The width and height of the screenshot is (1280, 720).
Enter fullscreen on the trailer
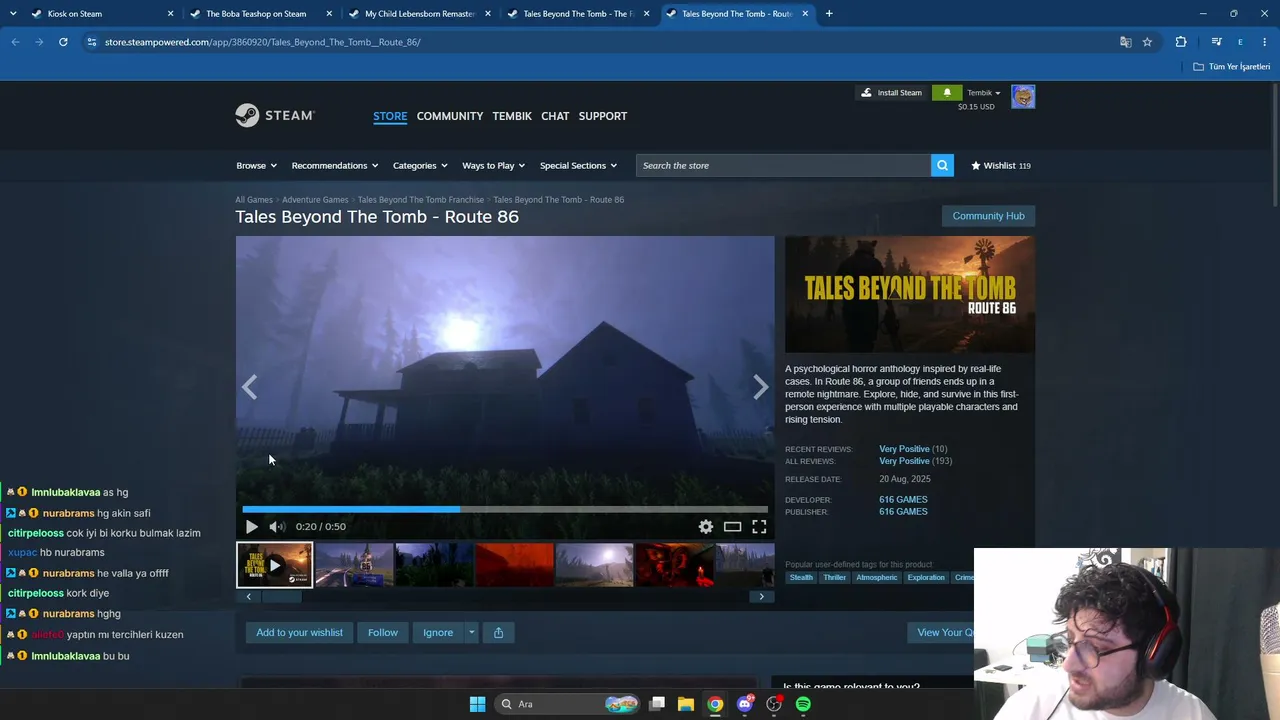(759, 527)
